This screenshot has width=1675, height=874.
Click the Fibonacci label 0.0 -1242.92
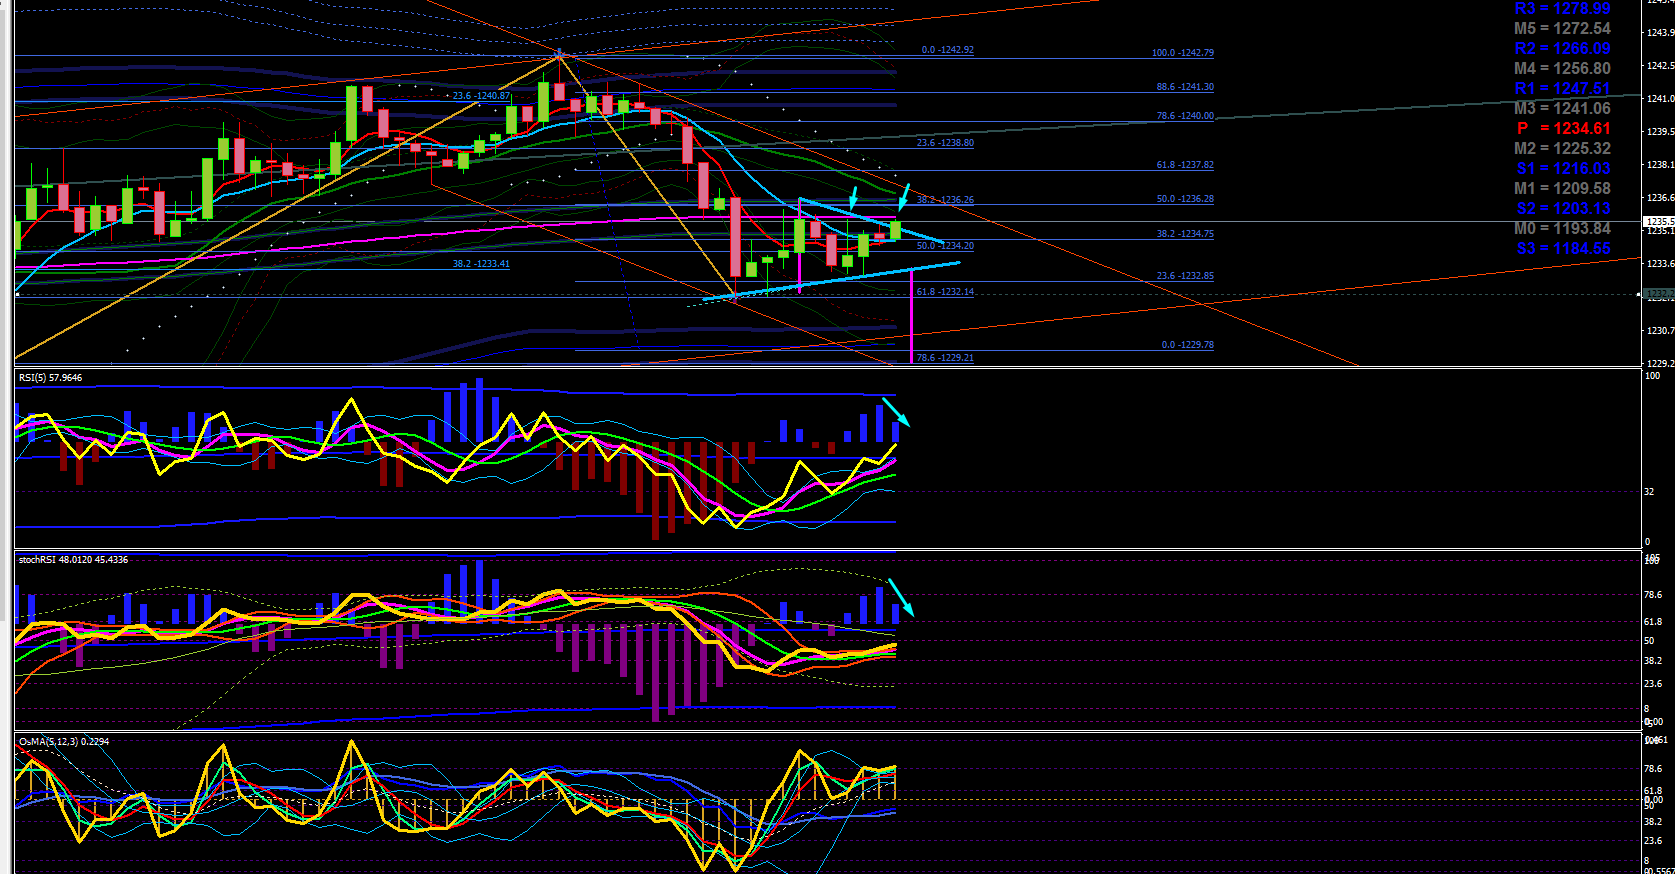[947, 50]
